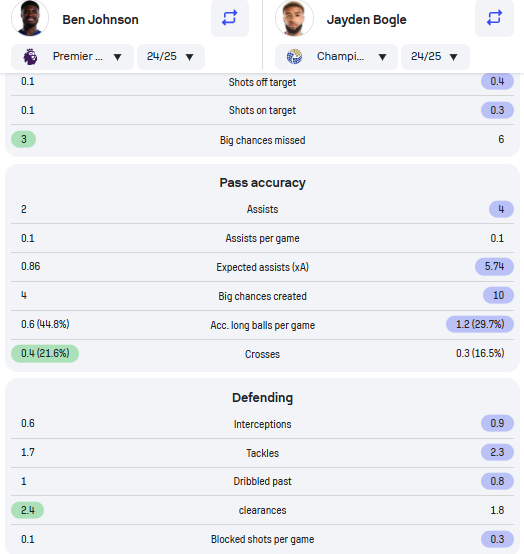Viewport: 524px width, 554px height.
Task: Open Jayden Bogle's Championship league dropdown
Action: click(336, 57)
